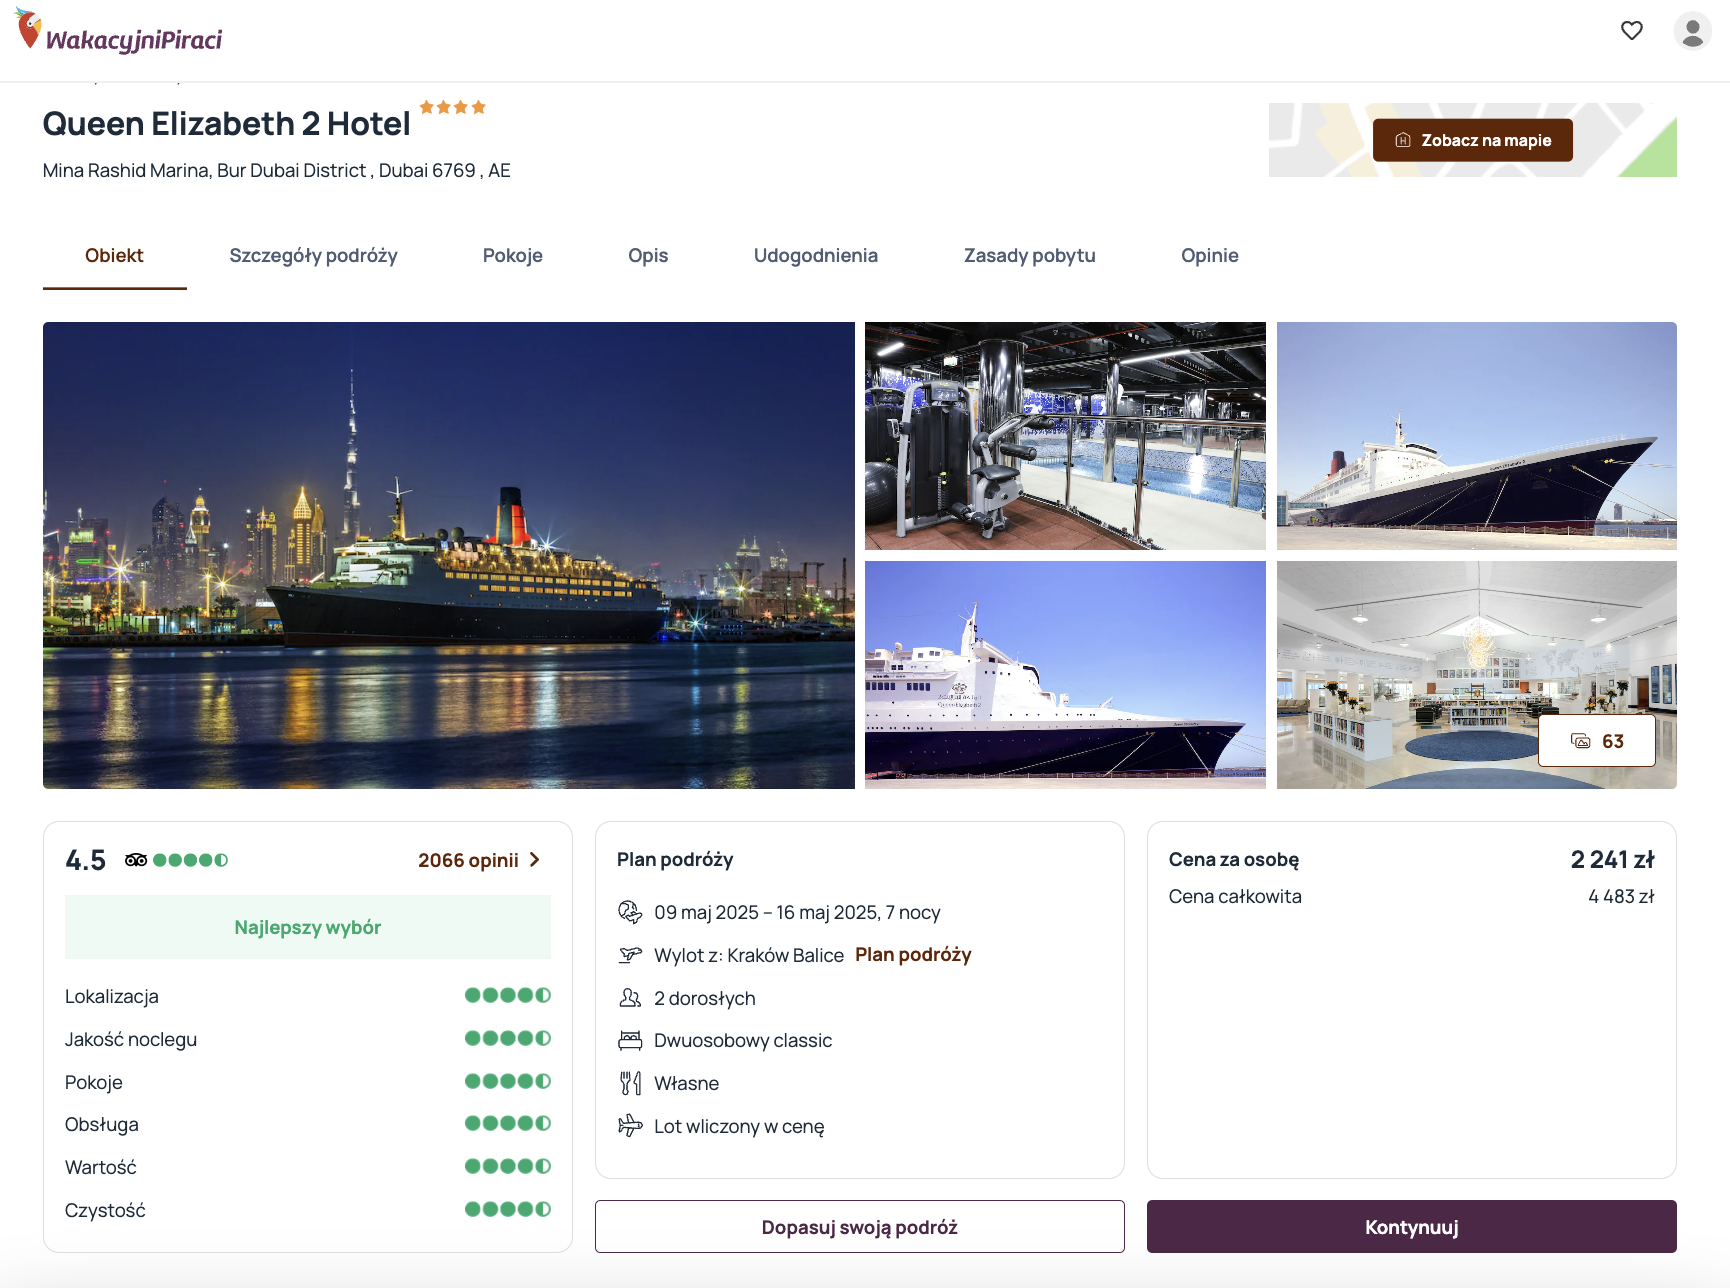Viewport: 1730px width, 1288px height.
Task: Open the Opinie tab
Action: pyautogui.click(x=1209, y=256)
